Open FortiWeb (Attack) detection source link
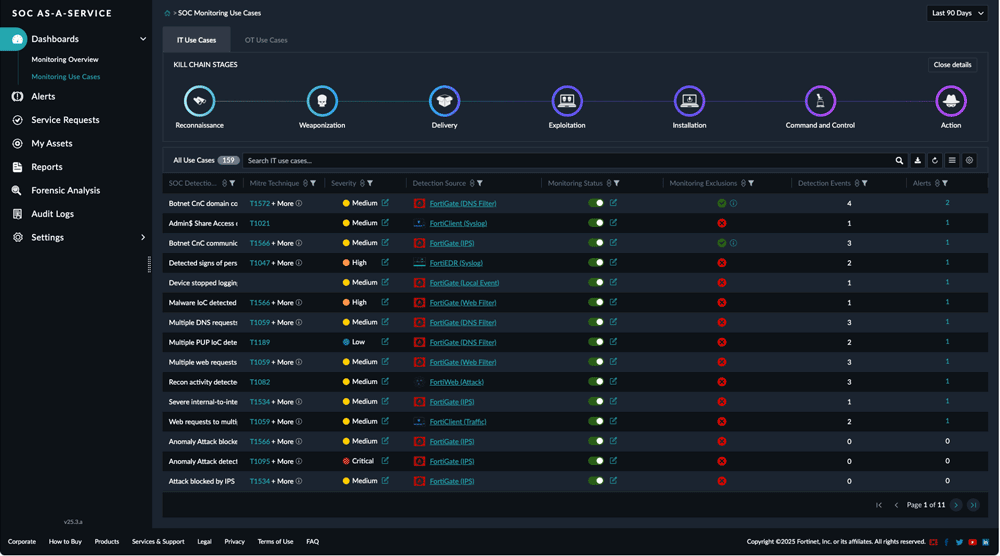This screenshot has height=556, width=1000. point(457,382)
